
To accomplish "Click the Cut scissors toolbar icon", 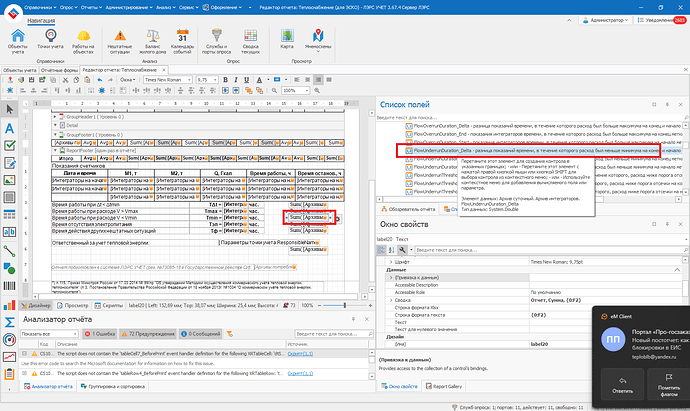I will [66, 80].
